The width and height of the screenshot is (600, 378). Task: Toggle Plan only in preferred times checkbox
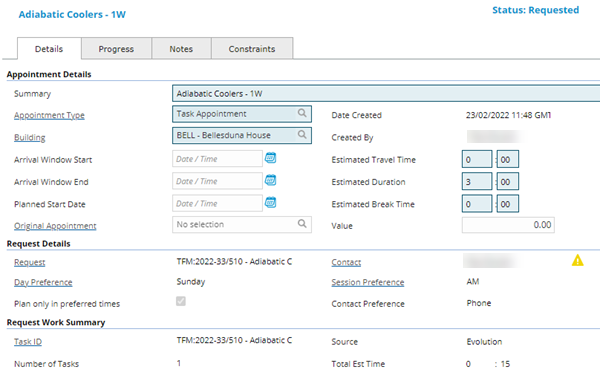click(x=181, y=301)
